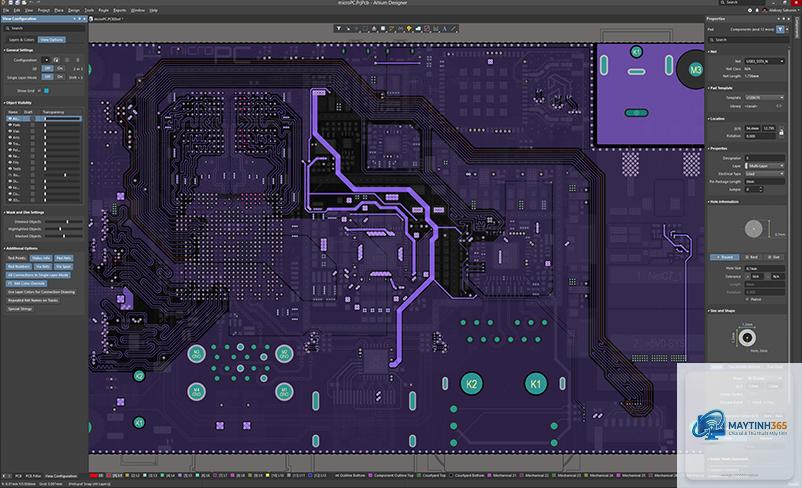802x488 pixels.
Task: Open the Layer dropdown showing Multi-Layer
Action: [x=765, y=166]
